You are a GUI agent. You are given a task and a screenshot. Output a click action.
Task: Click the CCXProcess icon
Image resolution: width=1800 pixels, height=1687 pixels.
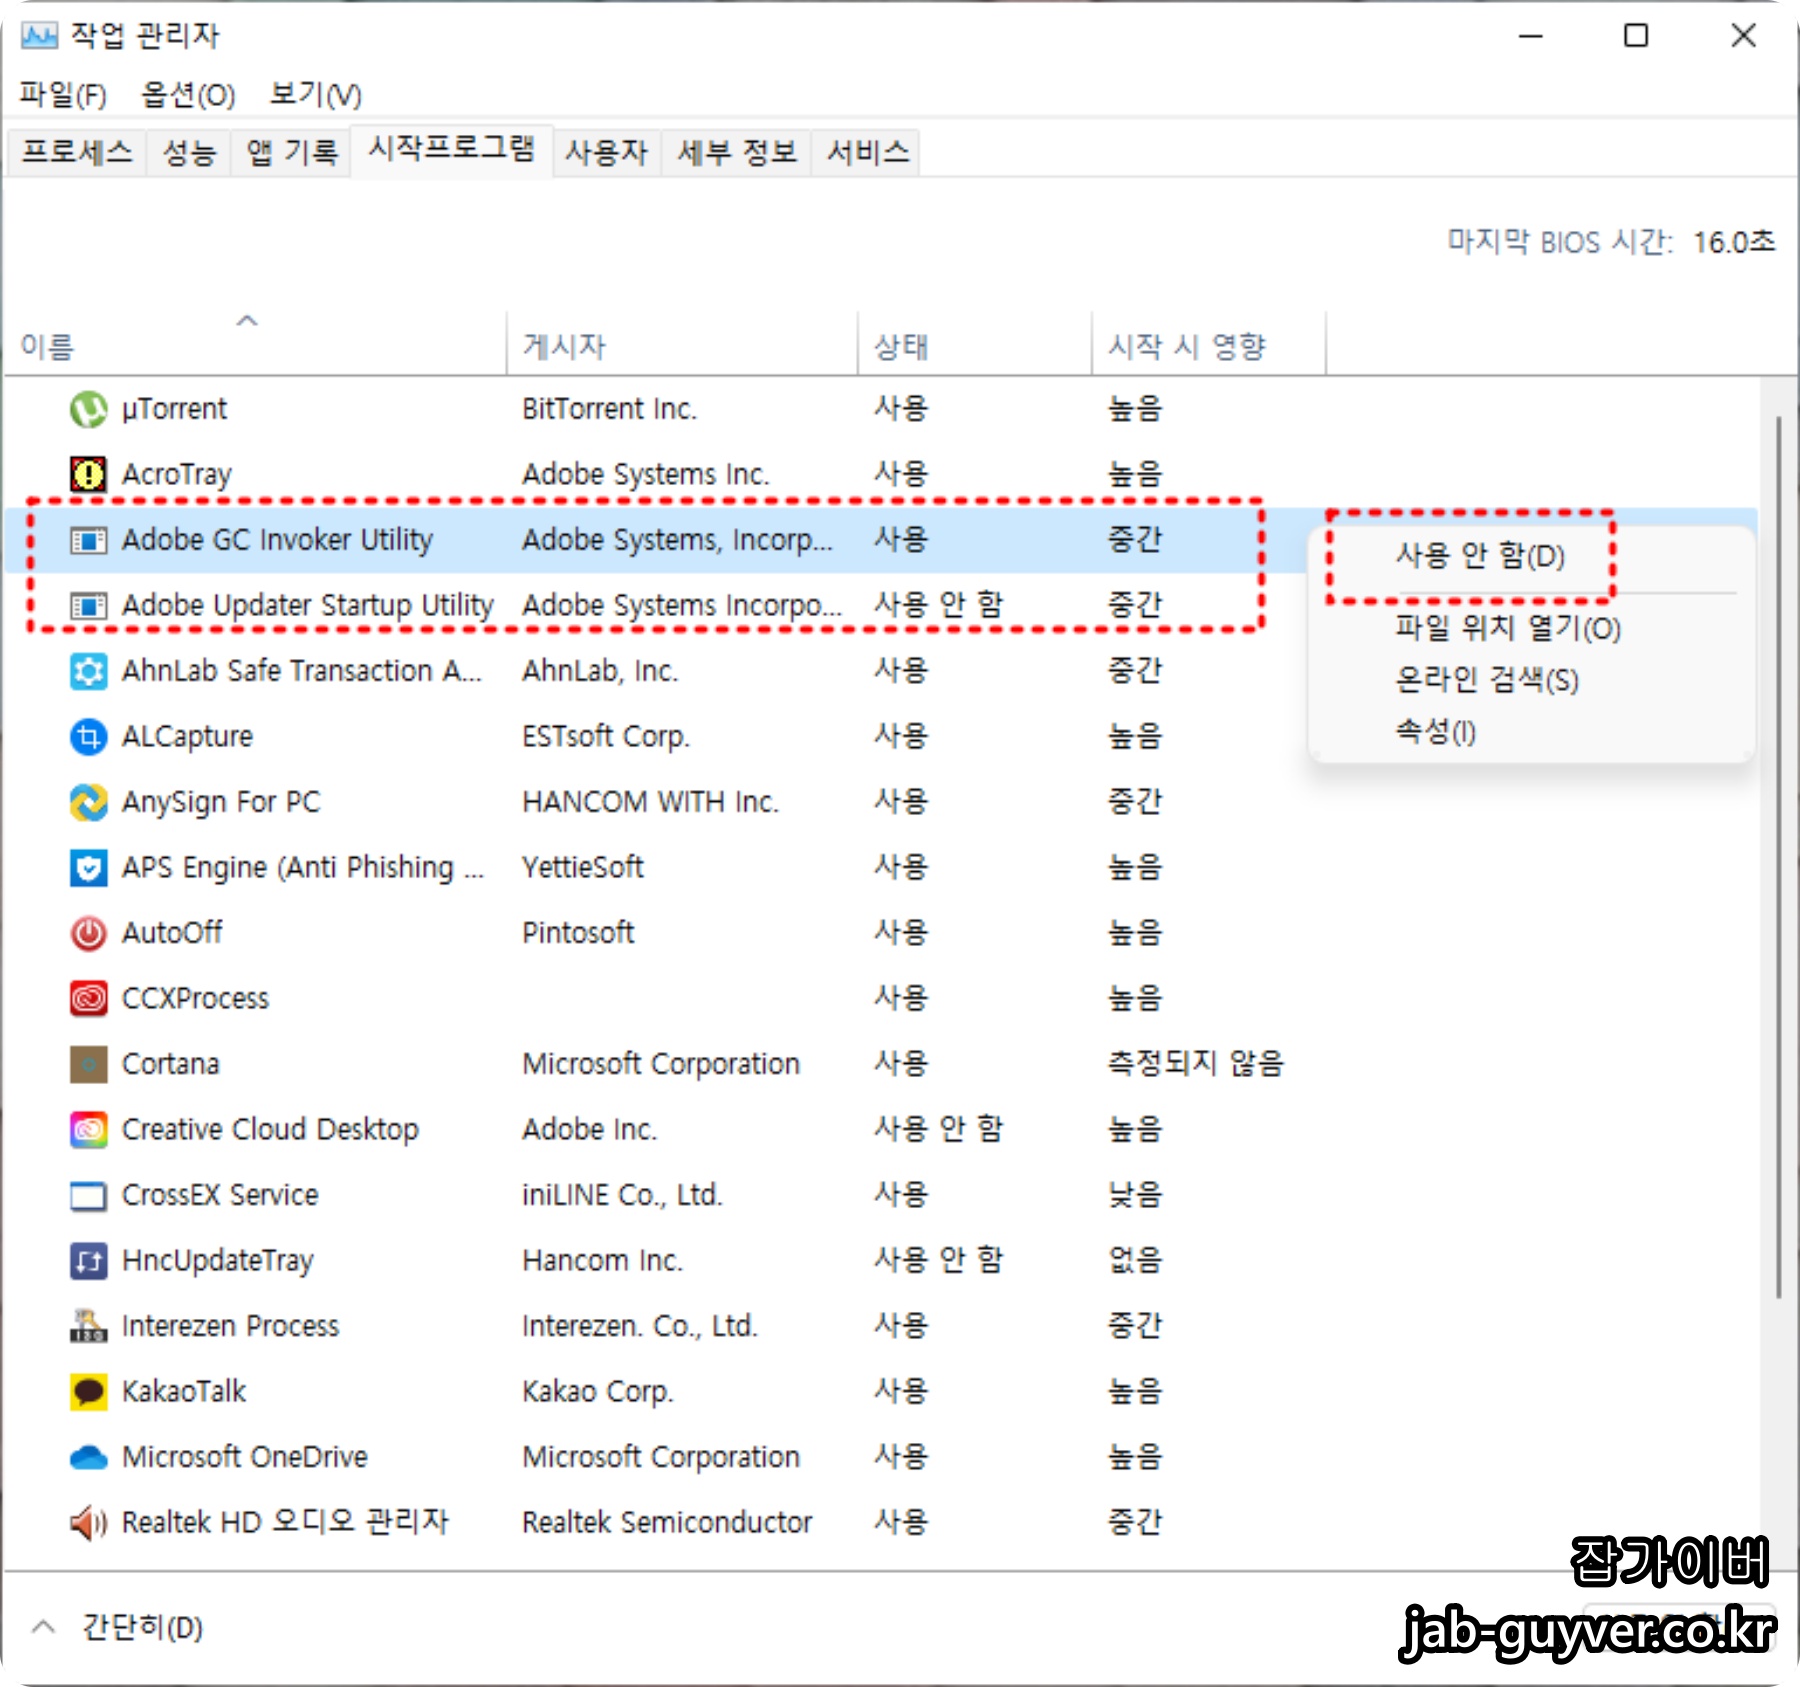click(x=88, y=999)
